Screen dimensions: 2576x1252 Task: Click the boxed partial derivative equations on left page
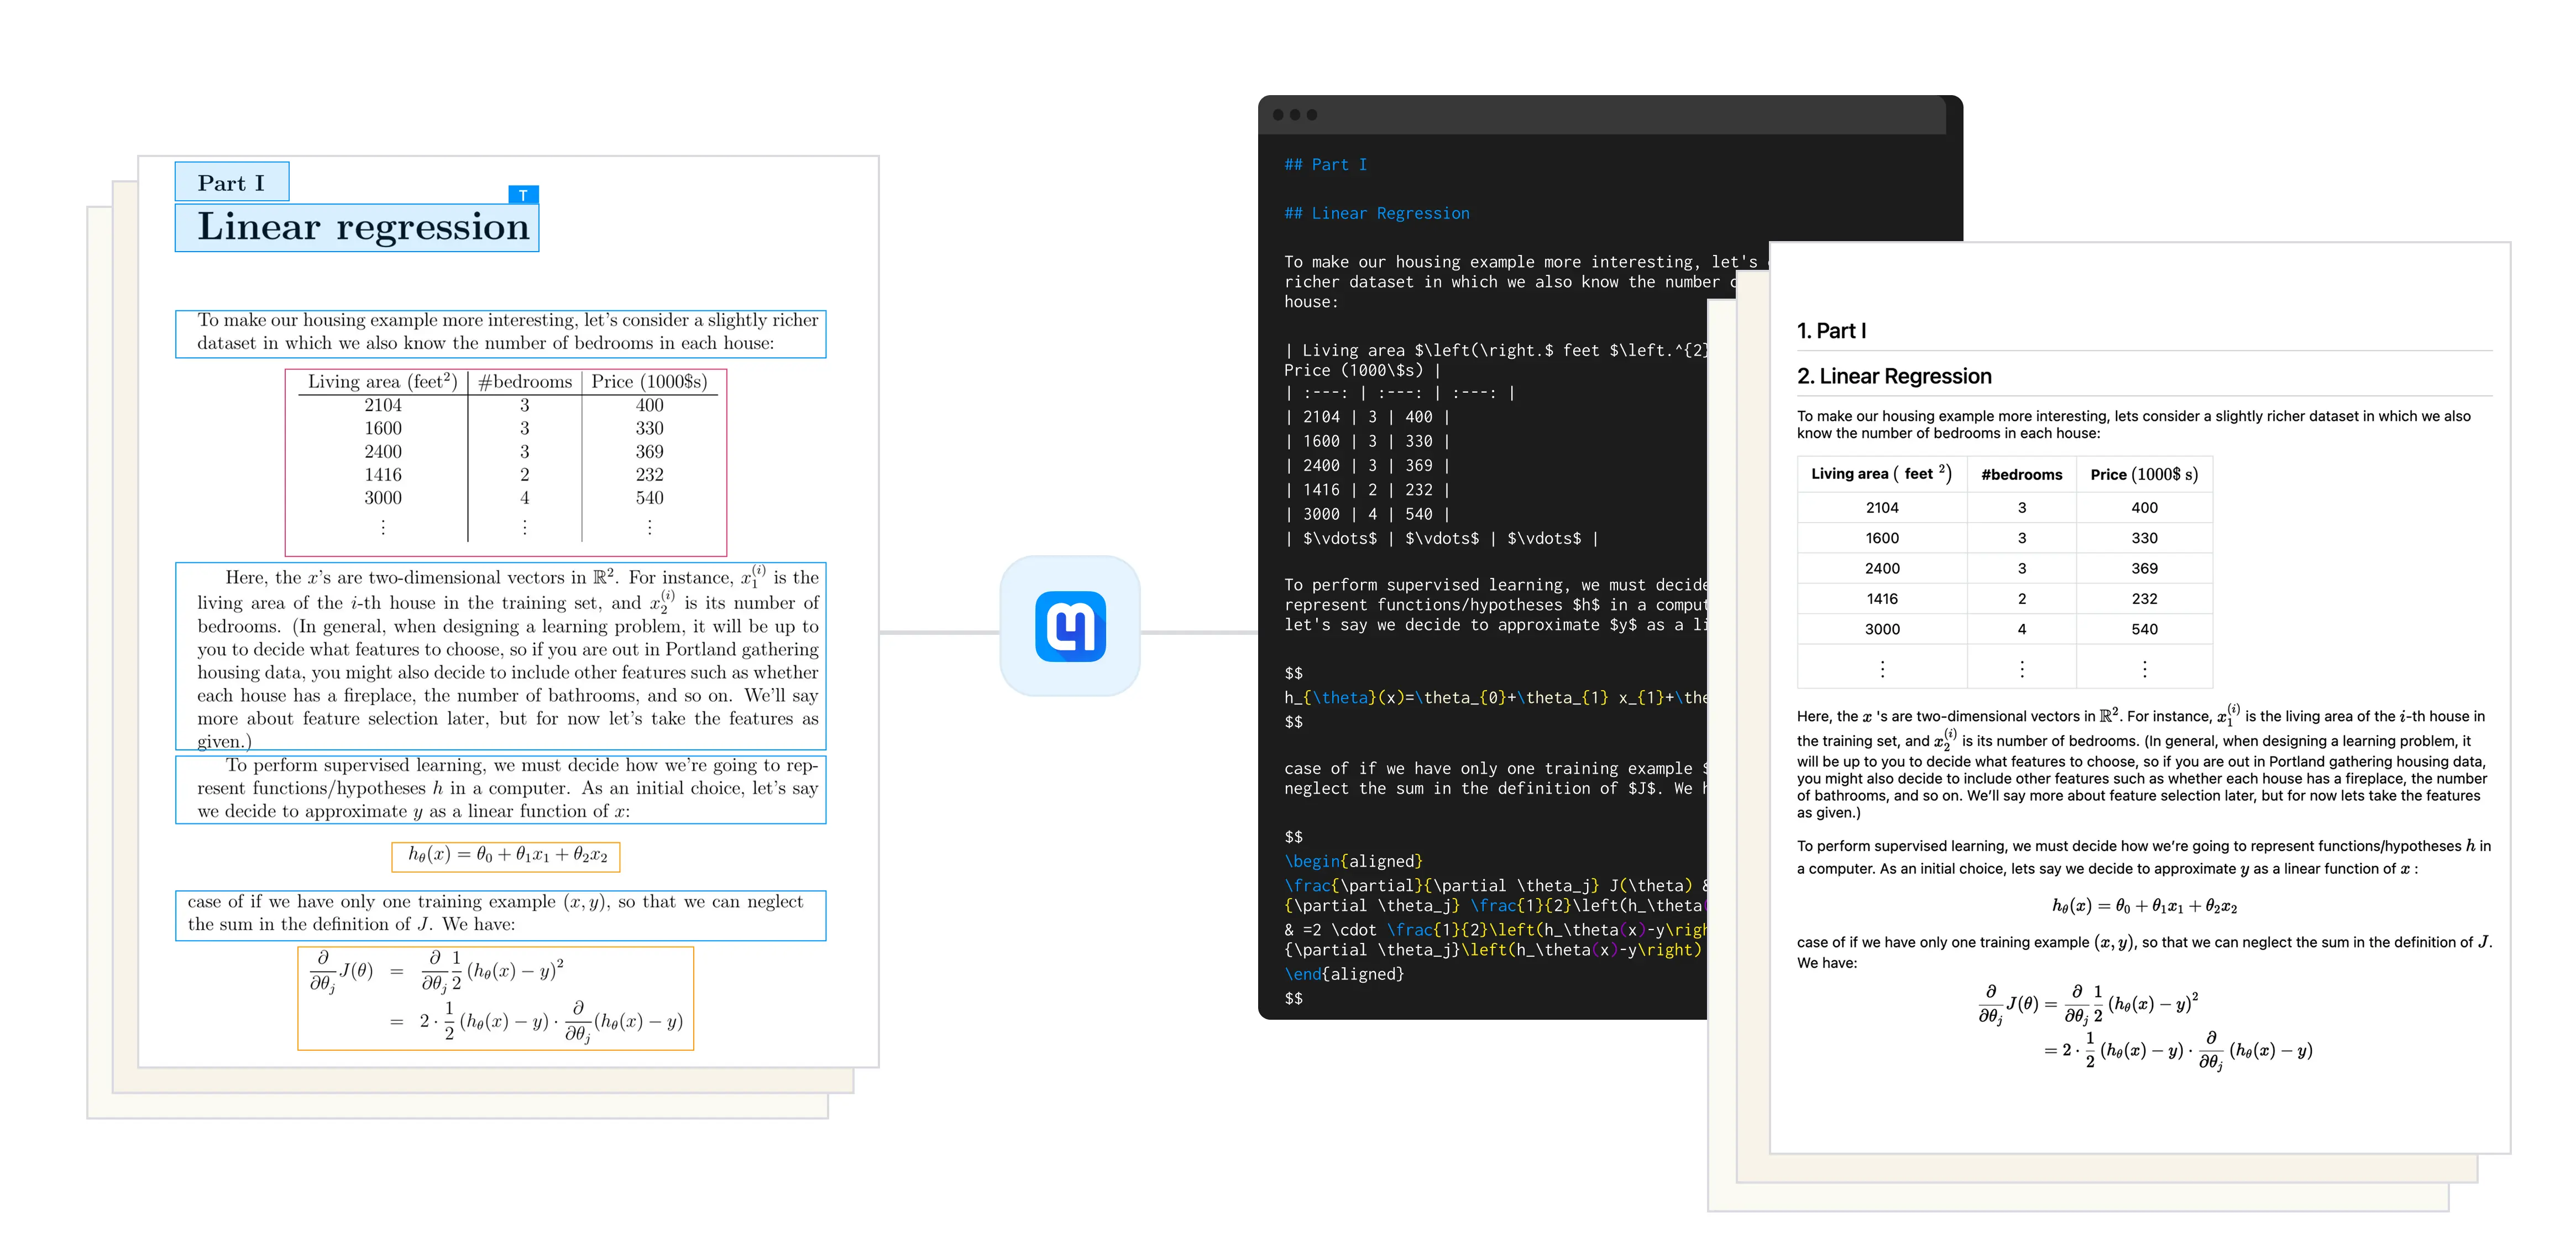pyautogui.click(x=496, y=998)
